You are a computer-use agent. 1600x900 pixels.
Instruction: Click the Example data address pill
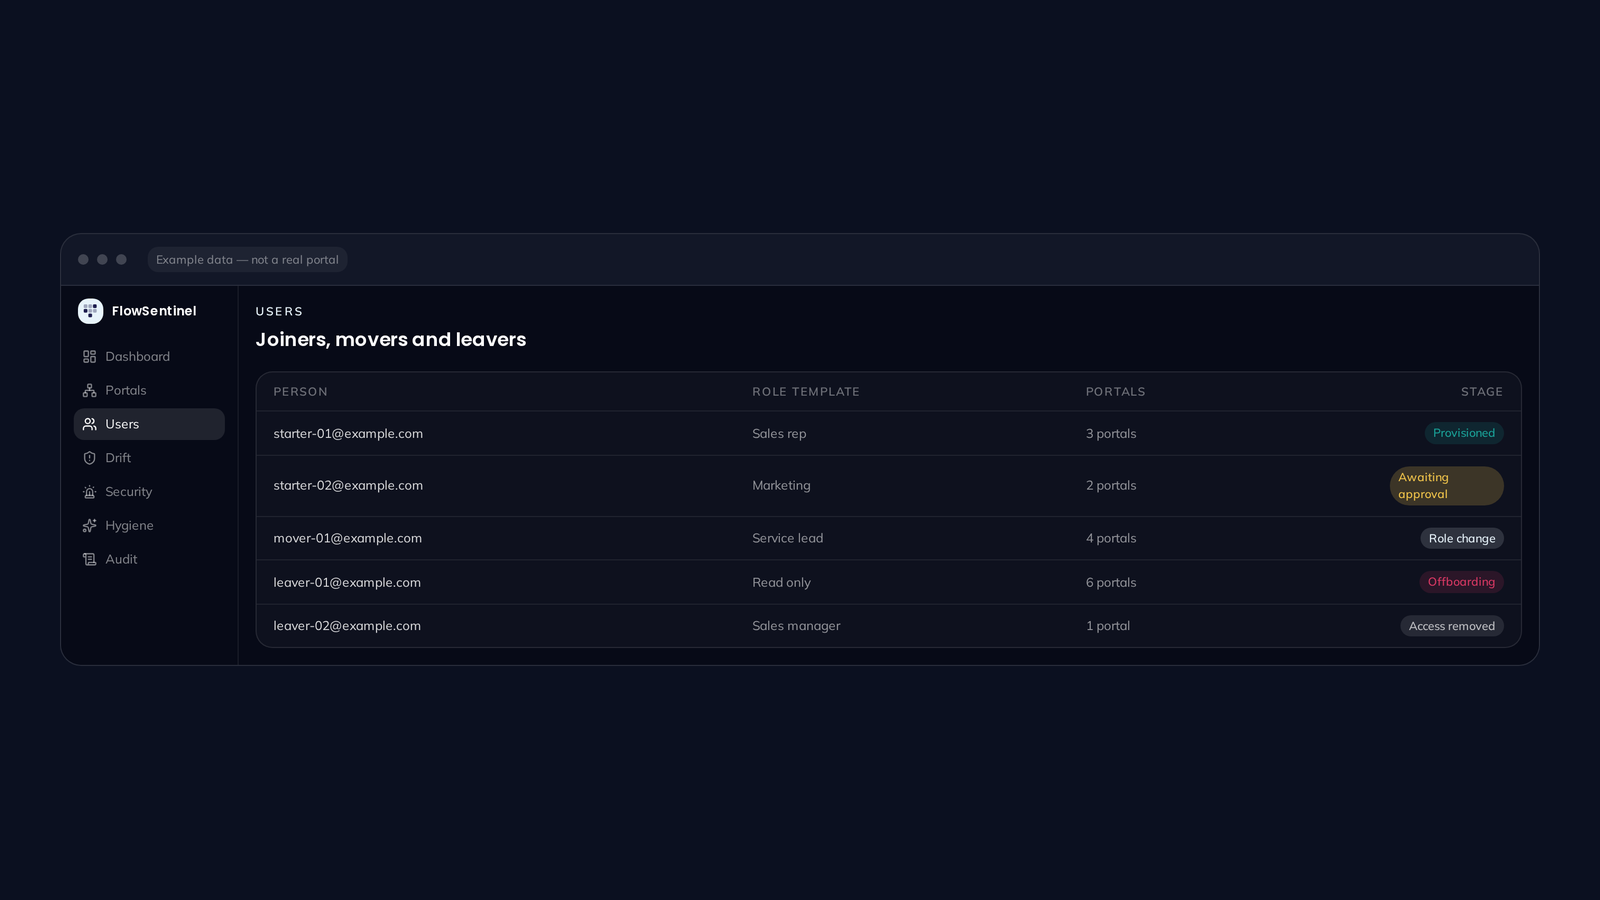(247, 260)
